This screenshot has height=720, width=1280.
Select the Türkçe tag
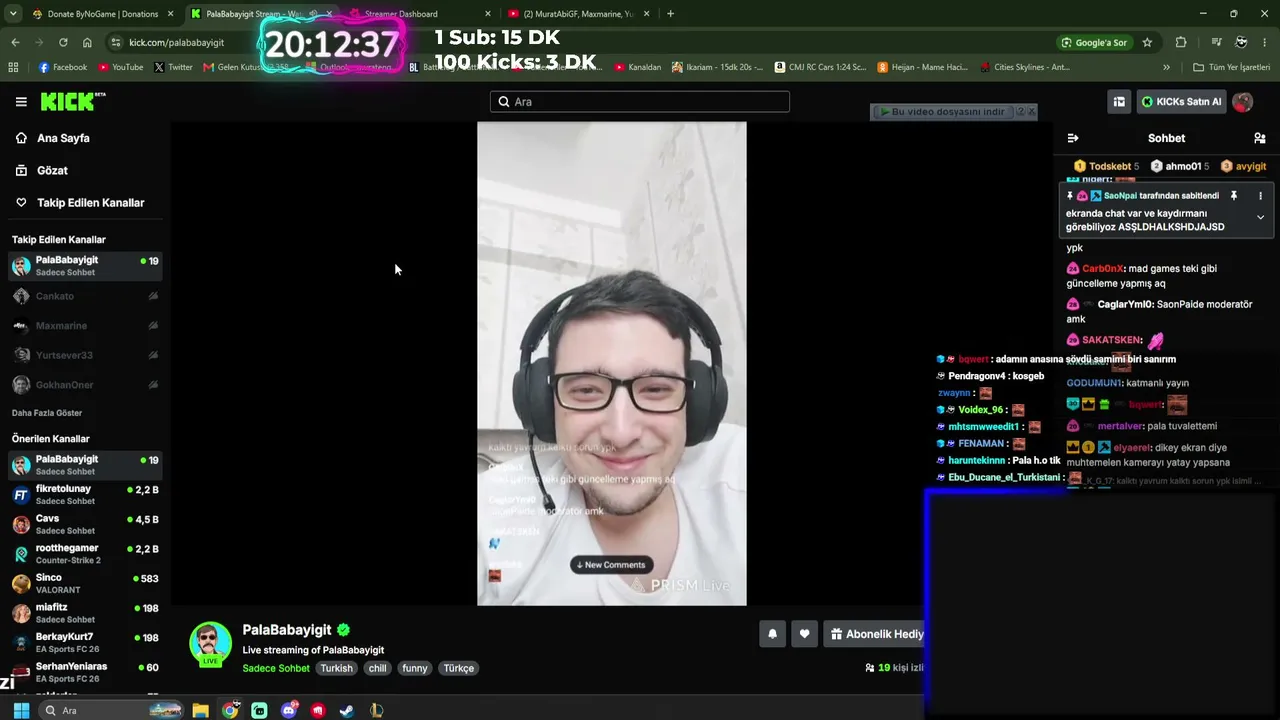click(x=459, y=668)
